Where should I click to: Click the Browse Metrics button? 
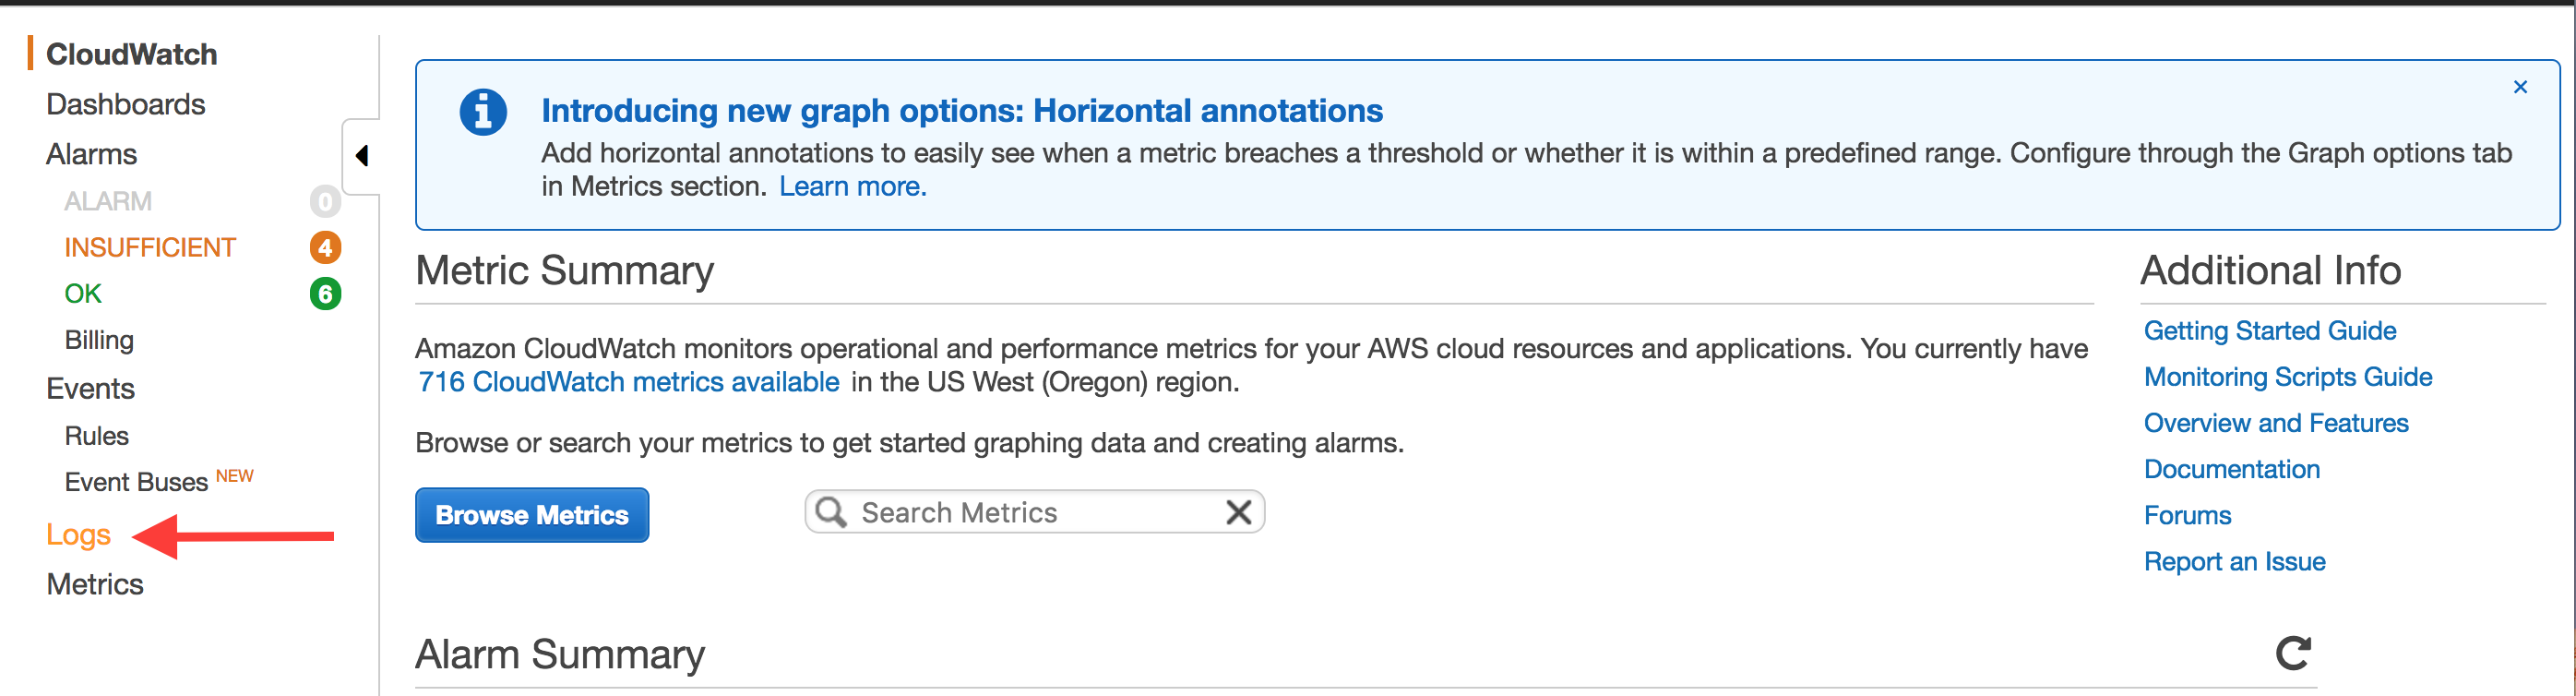click(531, 515)
